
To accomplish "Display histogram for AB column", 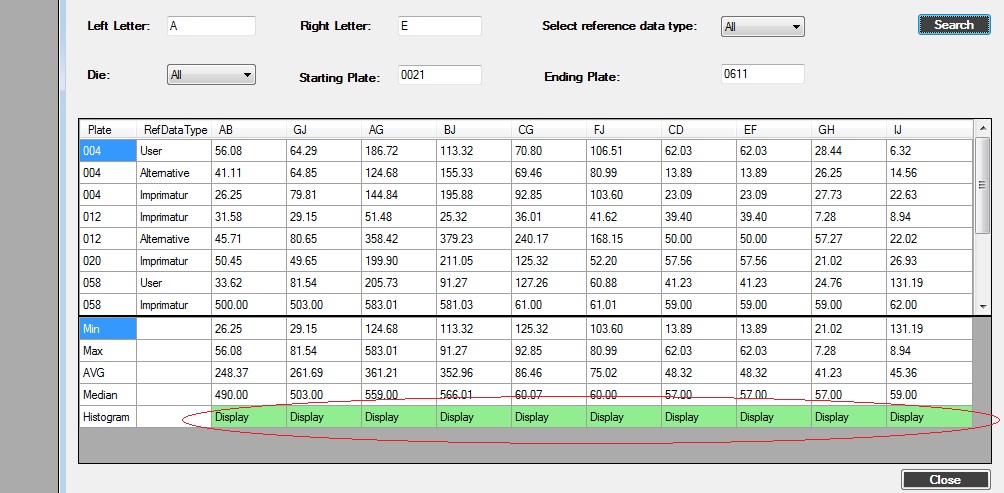I will point(249,417).
